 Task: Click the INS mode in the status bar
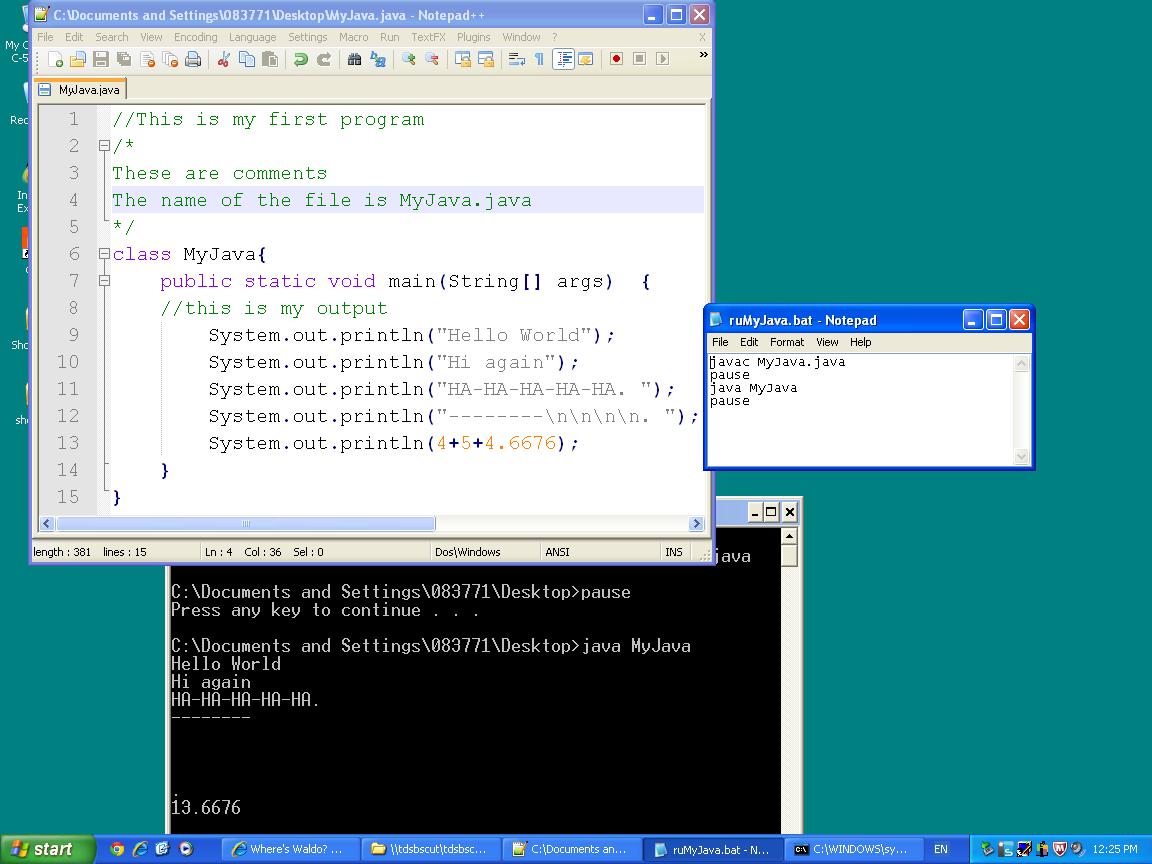[x=674, y=552]
